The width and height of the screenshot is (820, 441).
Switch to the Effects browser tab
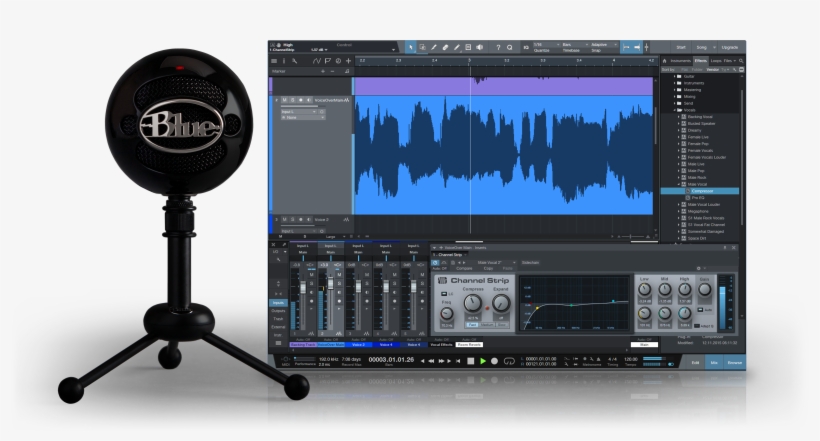click(x=701, y=61)
